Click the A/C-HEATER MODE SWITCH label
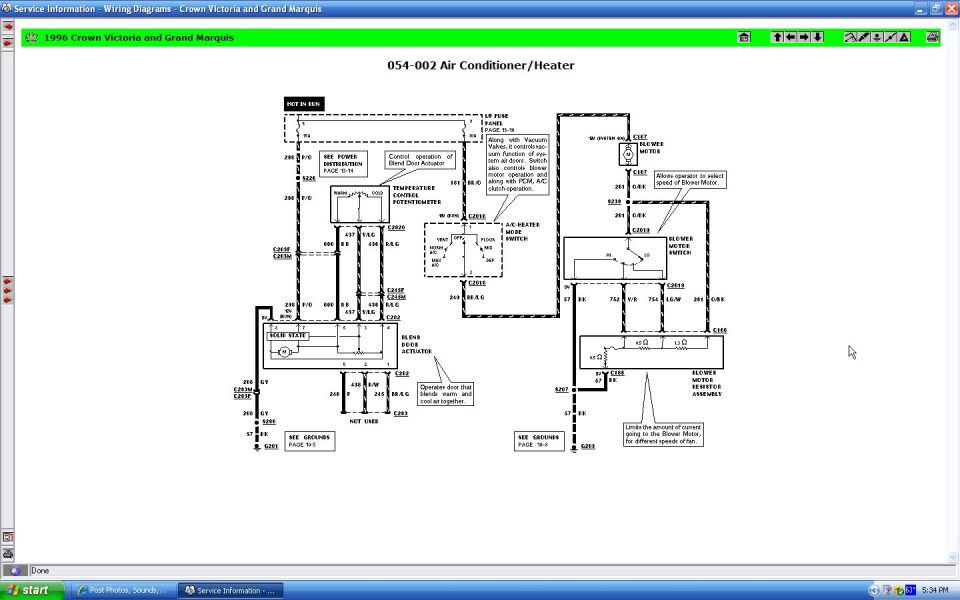The image size is (960, 600). [x=522, y=231]
